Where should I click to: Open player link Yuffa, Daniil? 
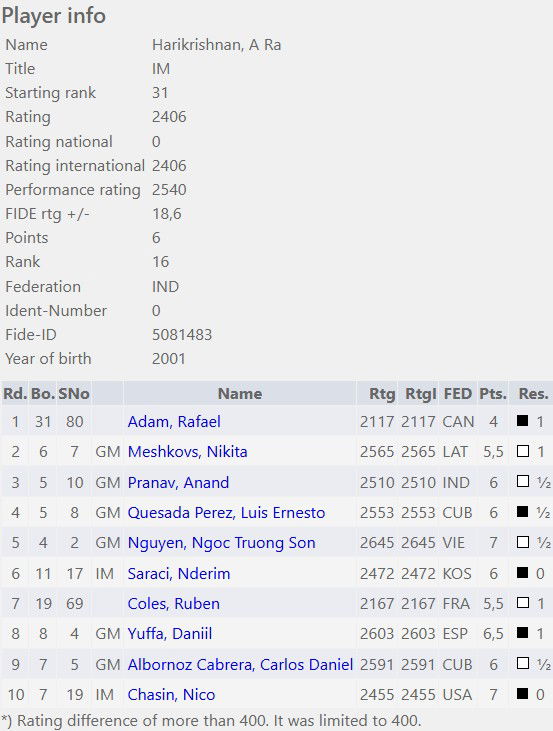170,634
